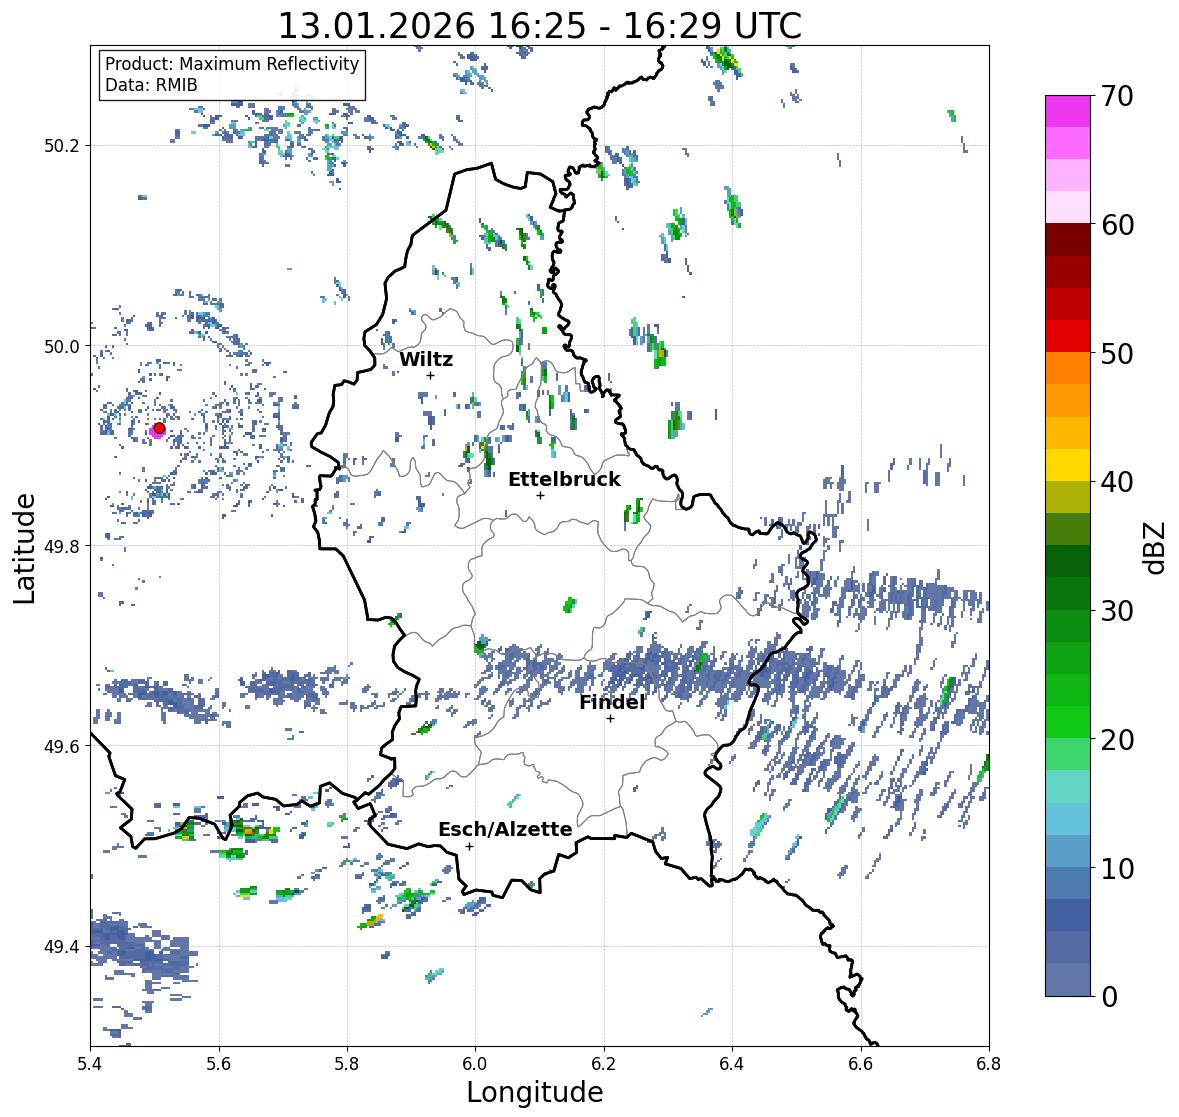
Task: Click the dBZ colorbar axis title
Action: 1156,547
